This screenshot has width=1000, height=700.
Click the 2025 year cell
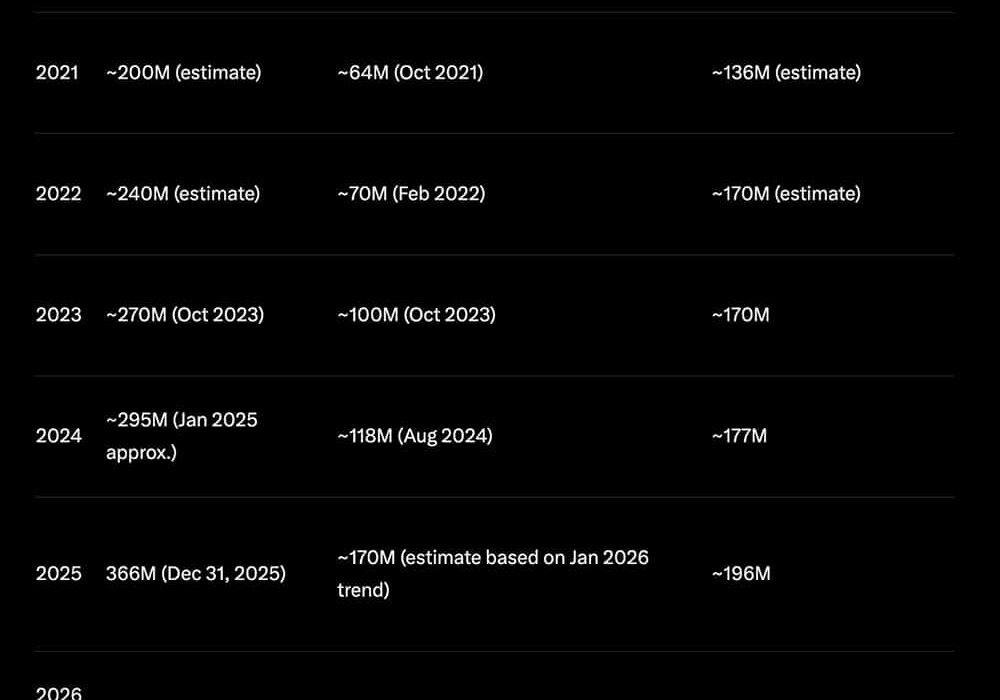pyautogui.click(x=58, y=574)
